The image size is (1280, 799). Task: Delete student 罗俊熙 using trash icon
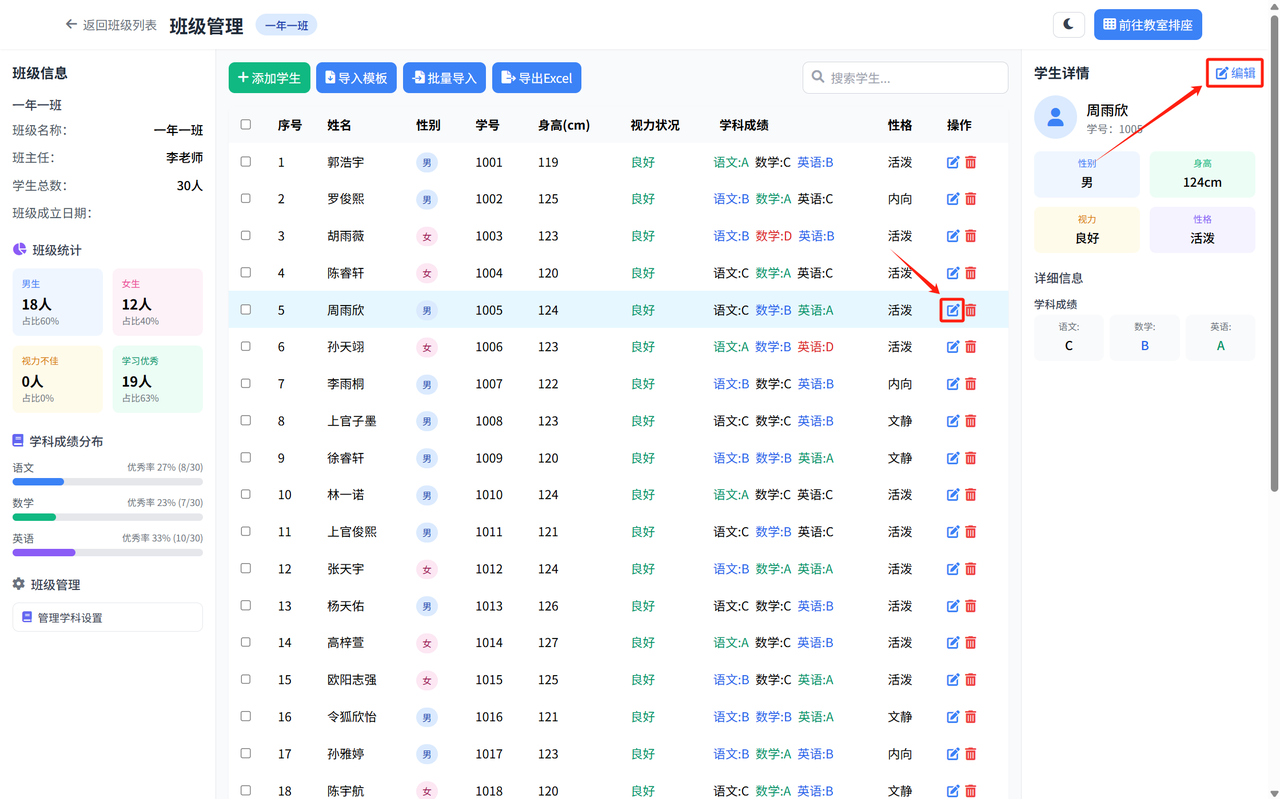point(970,199)
